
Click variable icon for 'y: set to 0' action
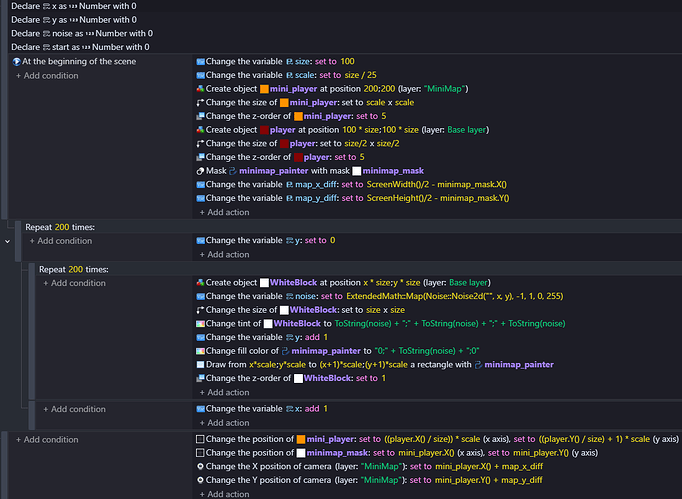click(201, 240)
